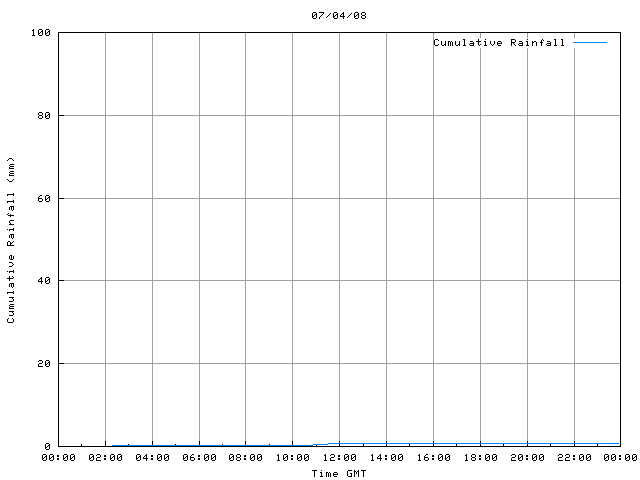Click the Cumulative Rainfall legend label
This screenshot has height=480, width=640.
[x=499, y=42]
